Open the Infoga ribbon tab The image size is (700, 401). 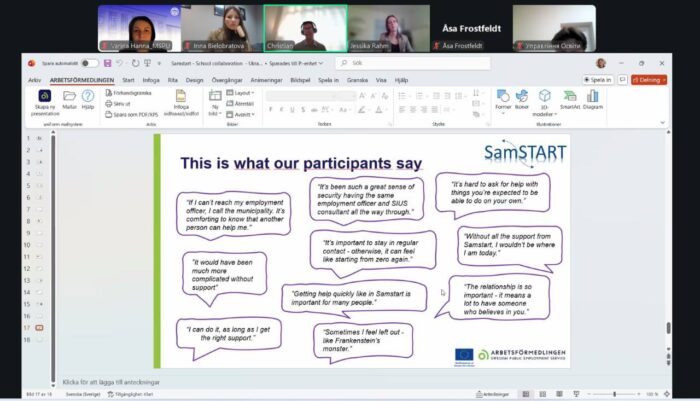tap(151, 79)
